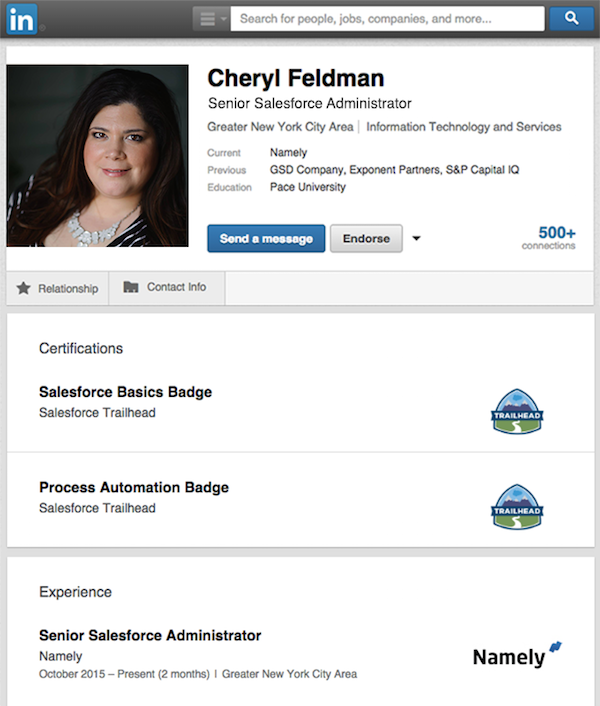Click the Contact Info card icon
Image resolution: width=600 pixels, height=706 pixels.
[x=131, y=287]
